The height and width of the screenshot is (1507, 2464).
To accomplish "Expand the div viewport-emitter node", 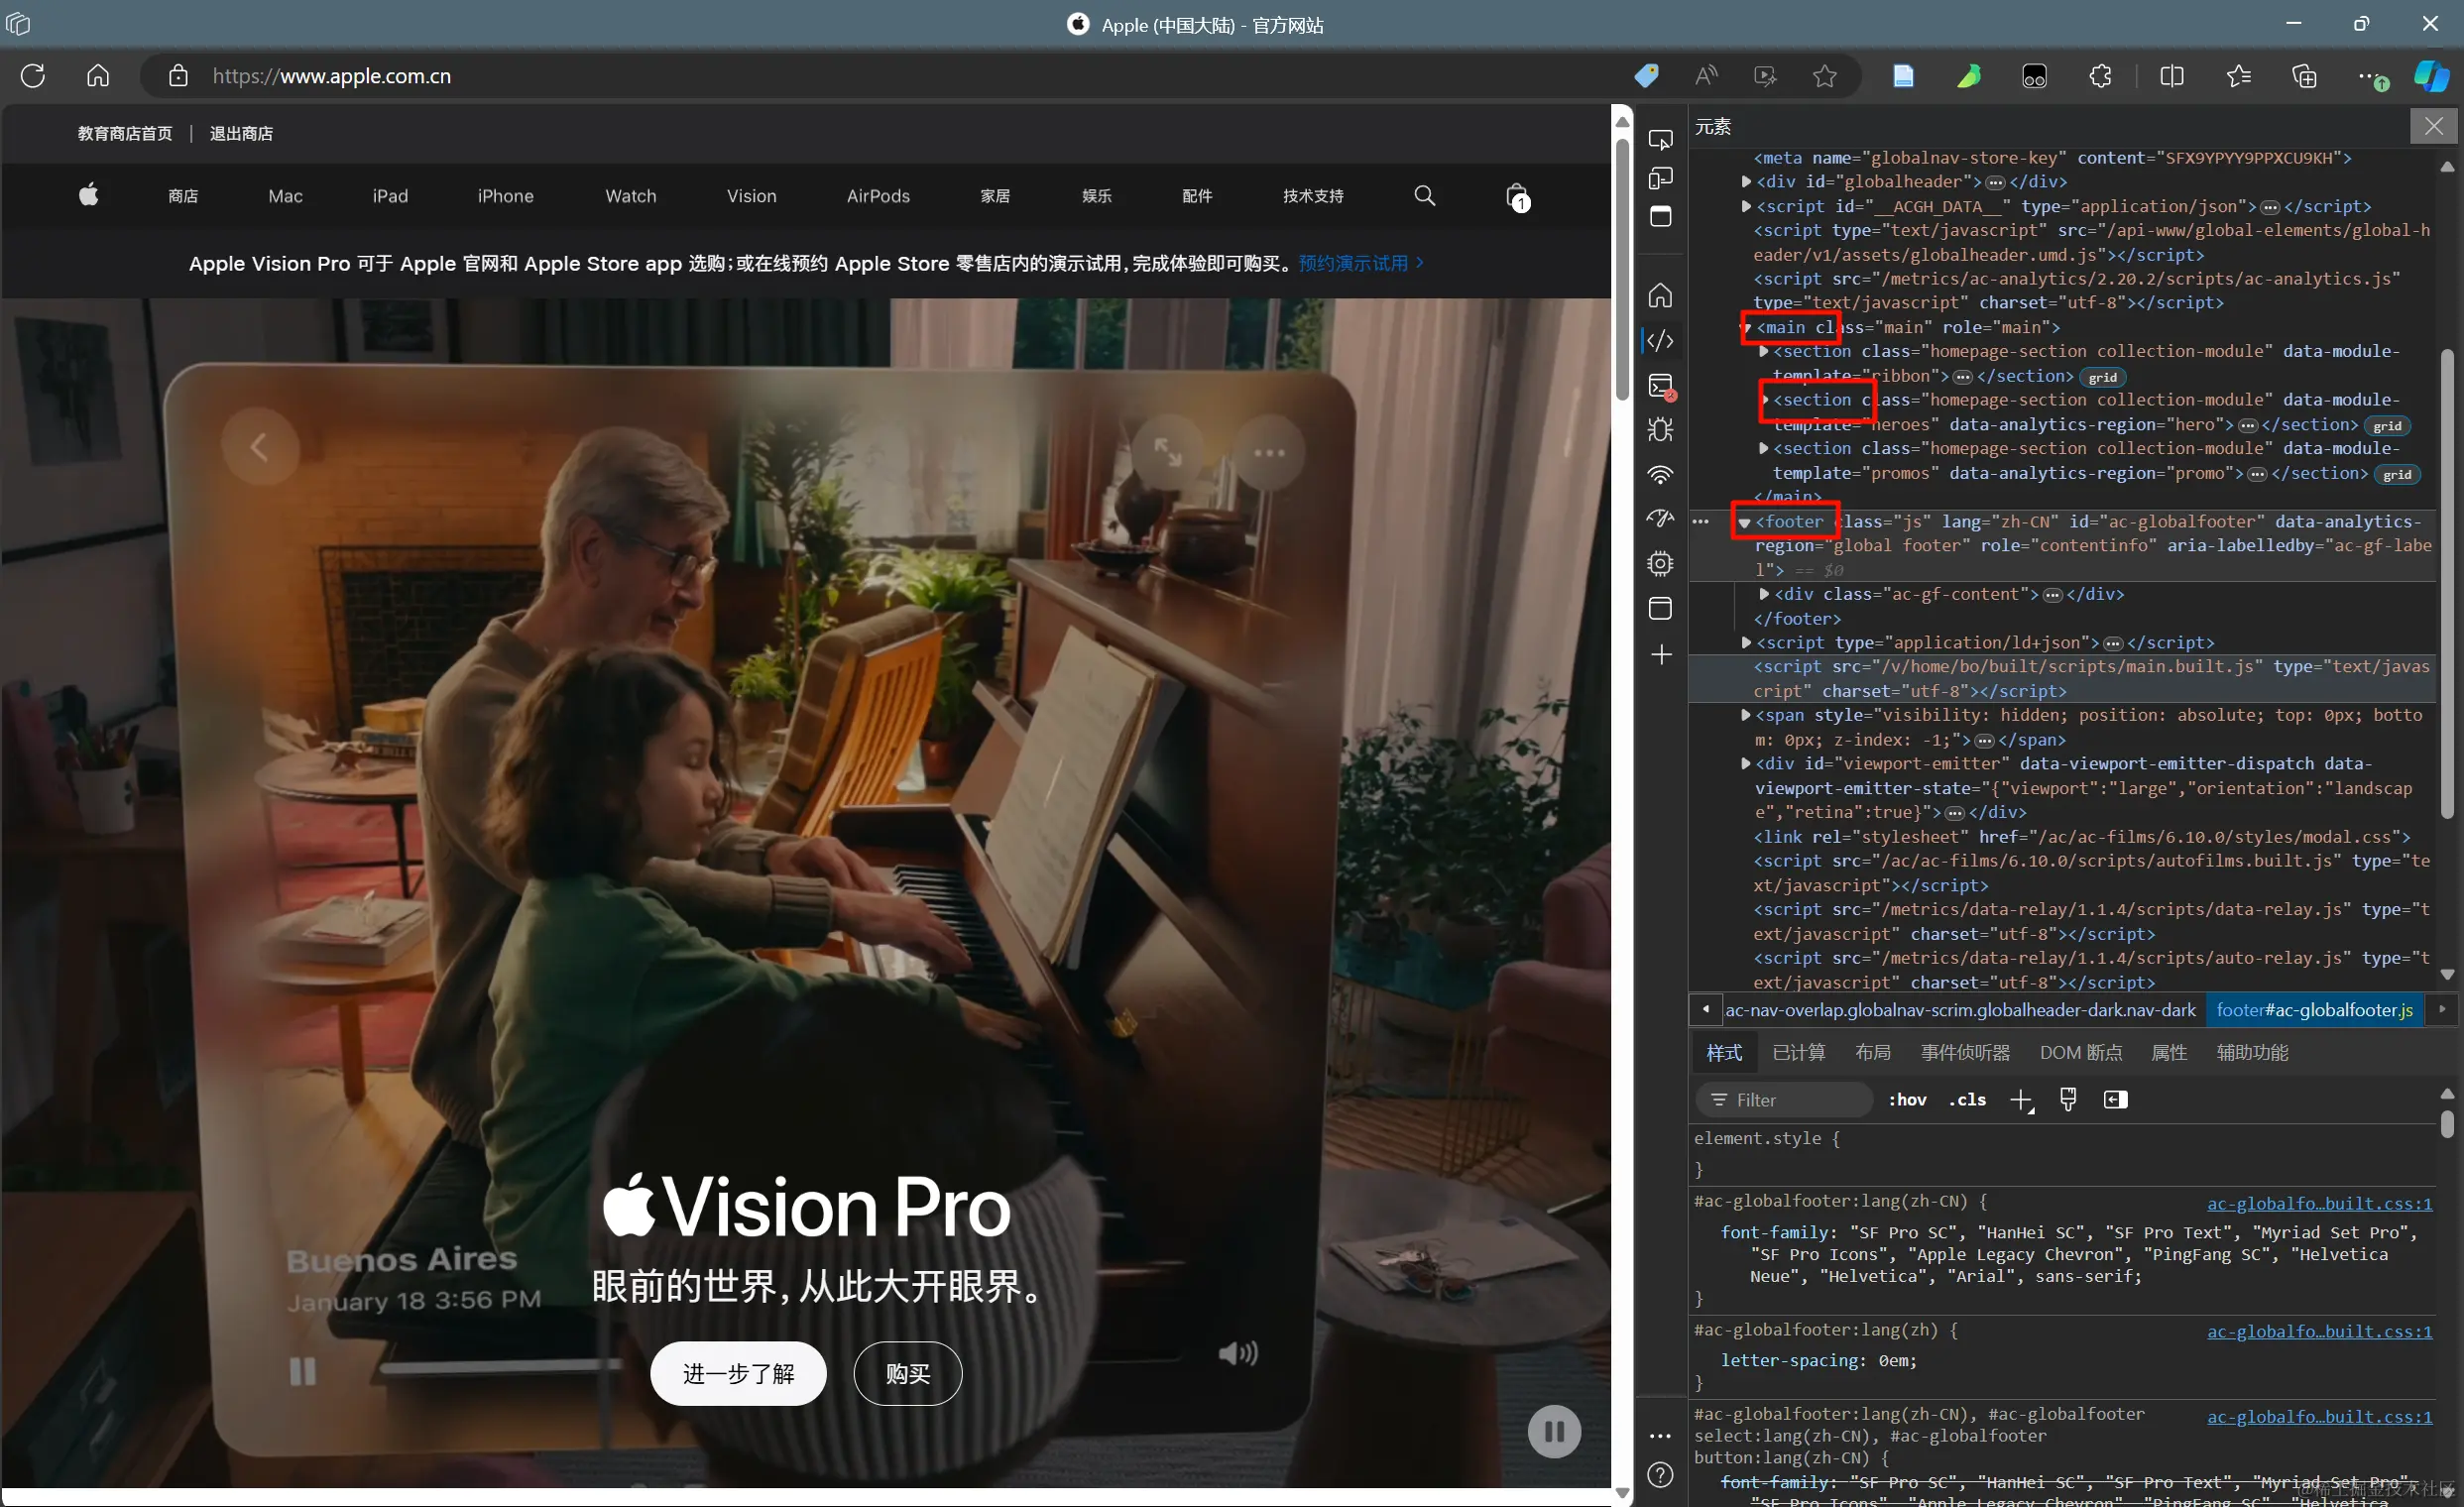I will (1746, 764).
